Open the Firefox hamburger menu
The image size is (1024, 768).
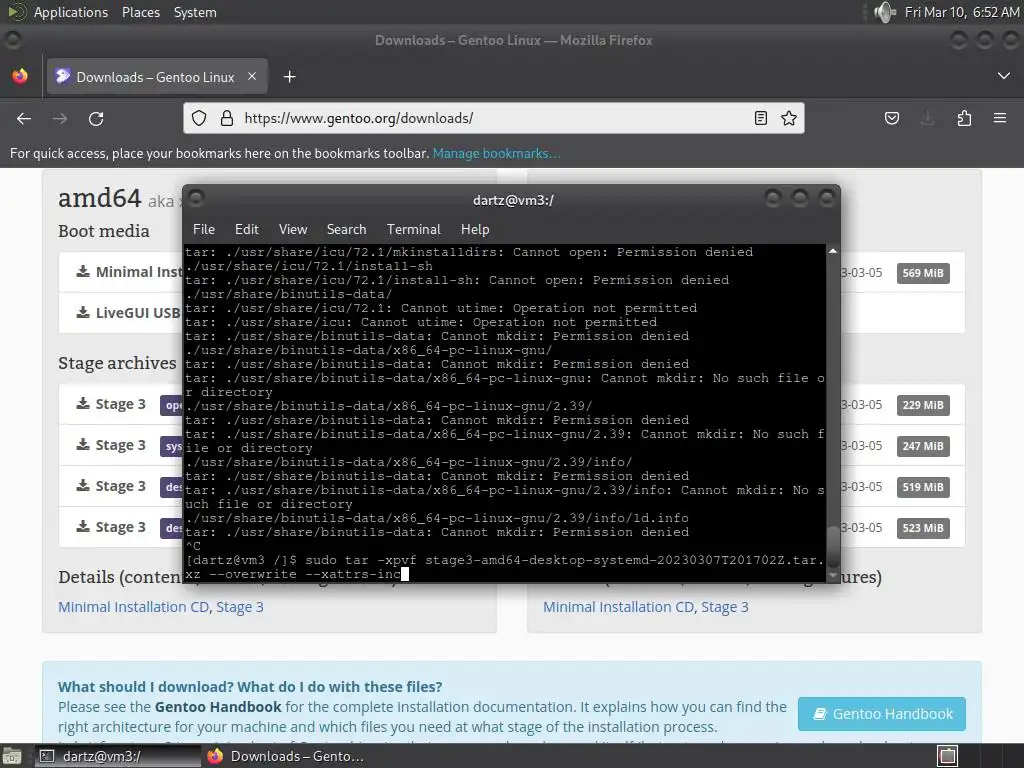click(1000, 118)
